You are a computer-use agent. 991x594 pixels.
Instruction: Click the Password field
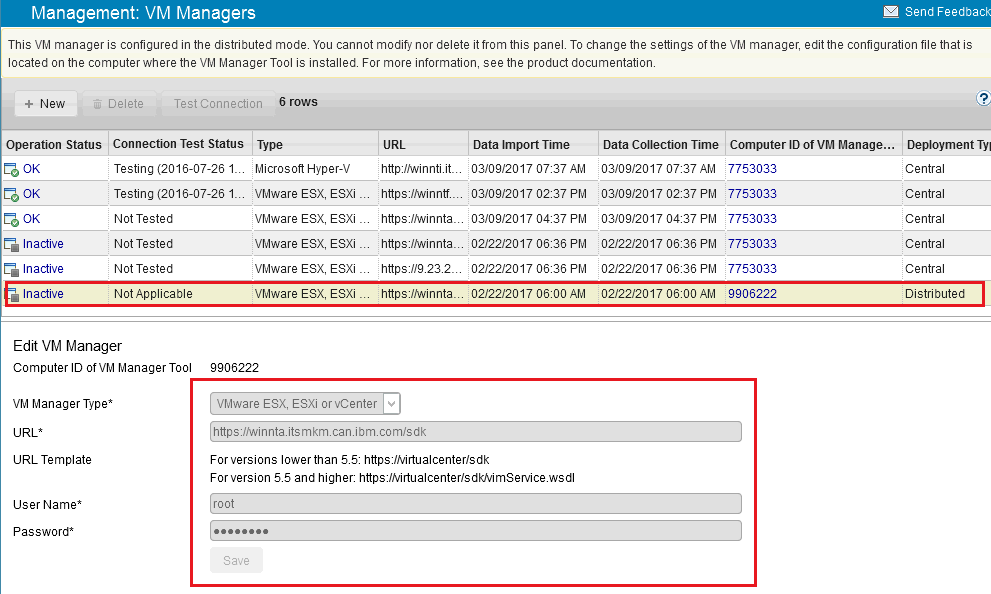coord(475,531)
